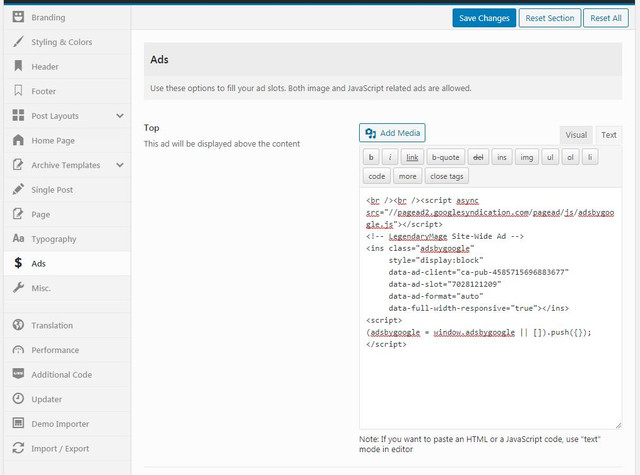Click the Misc. wrench icon
Viewport: 640px width, 475px height.
click(x=18, y=288)
